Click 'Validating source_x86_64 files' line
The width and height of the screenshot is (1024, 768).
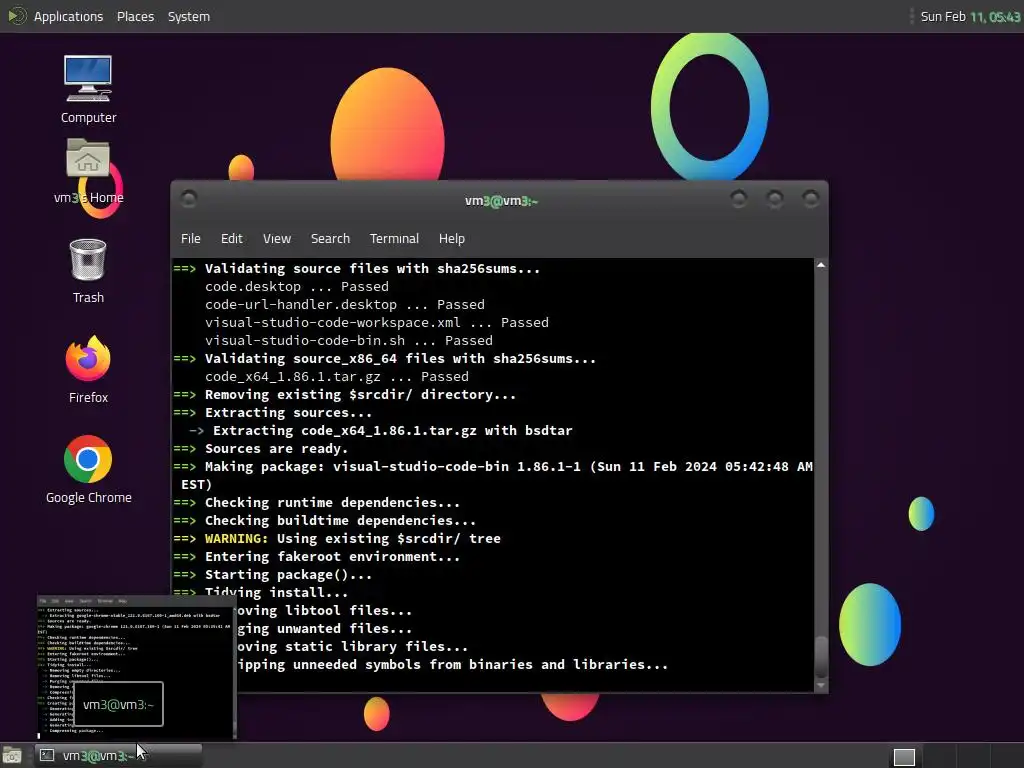pos(400,359)
